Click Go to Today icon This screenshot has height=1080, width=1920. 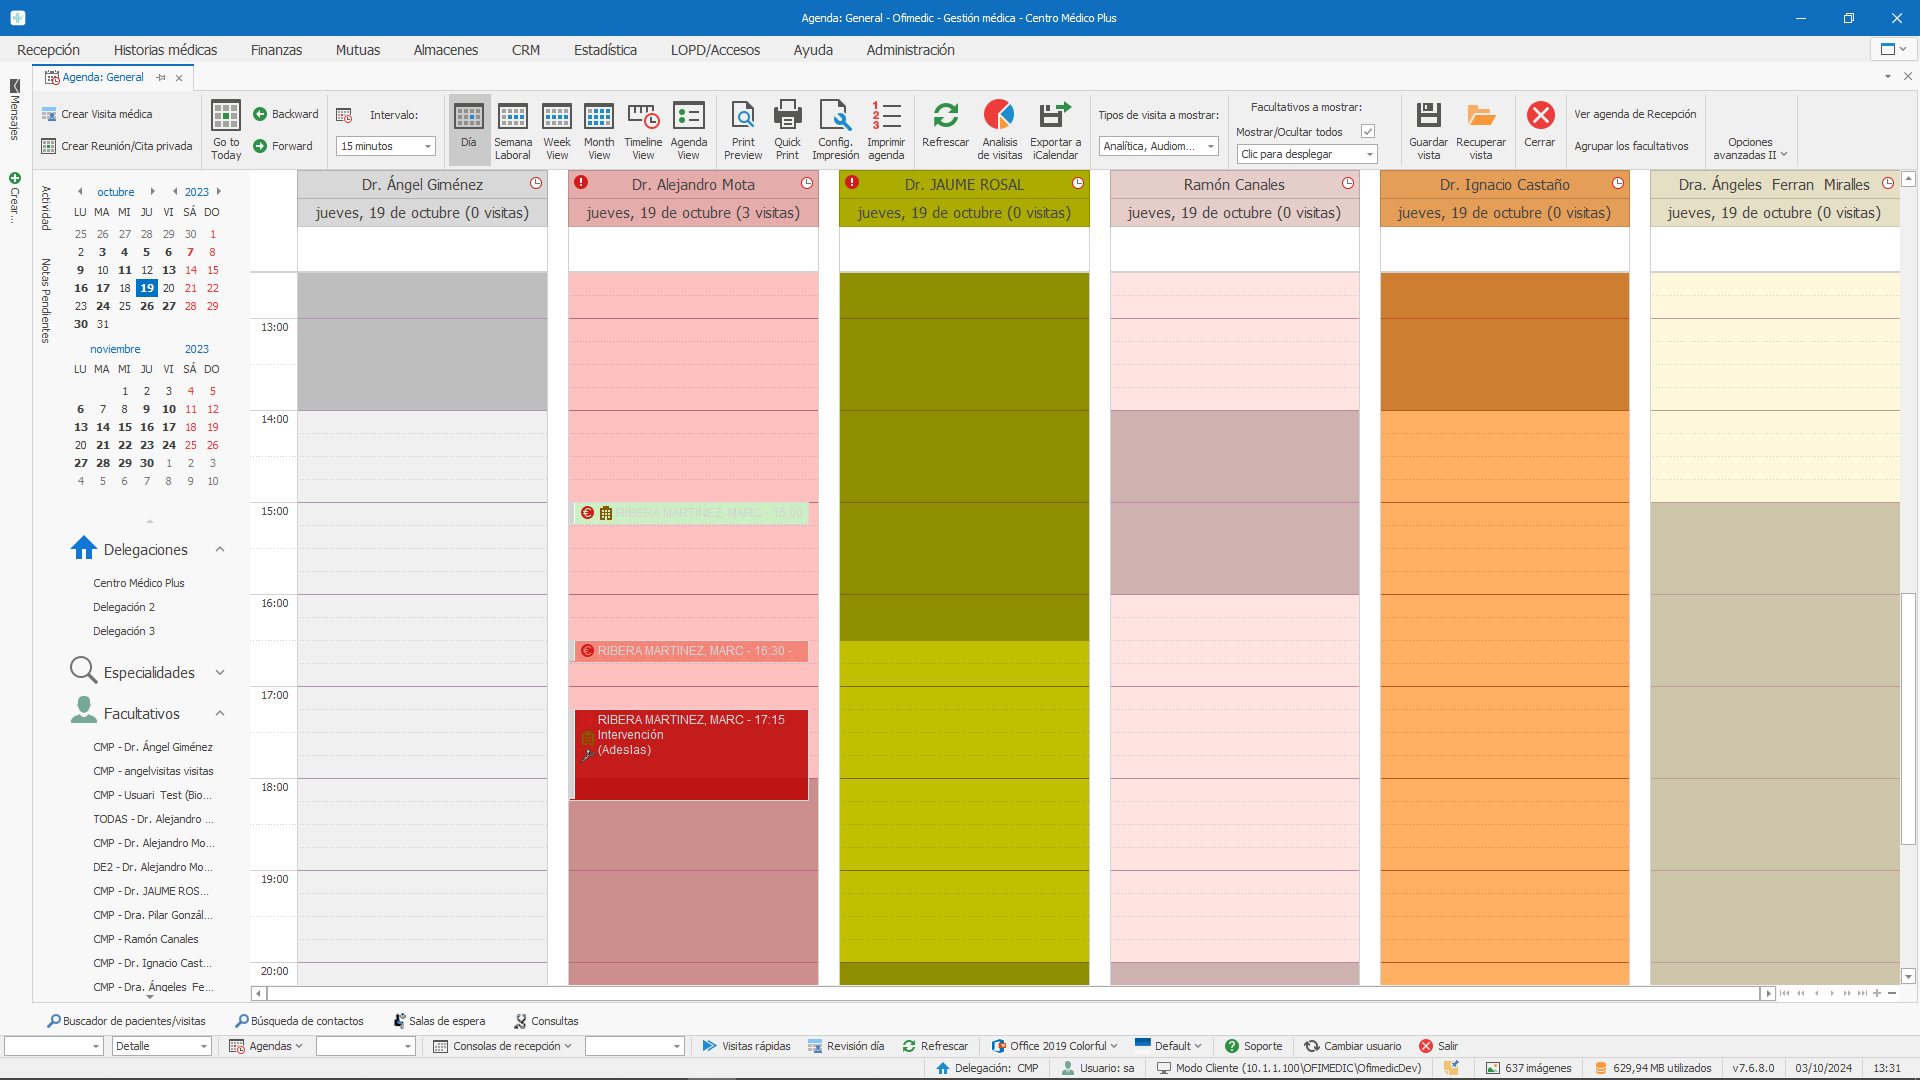(226, 117)
